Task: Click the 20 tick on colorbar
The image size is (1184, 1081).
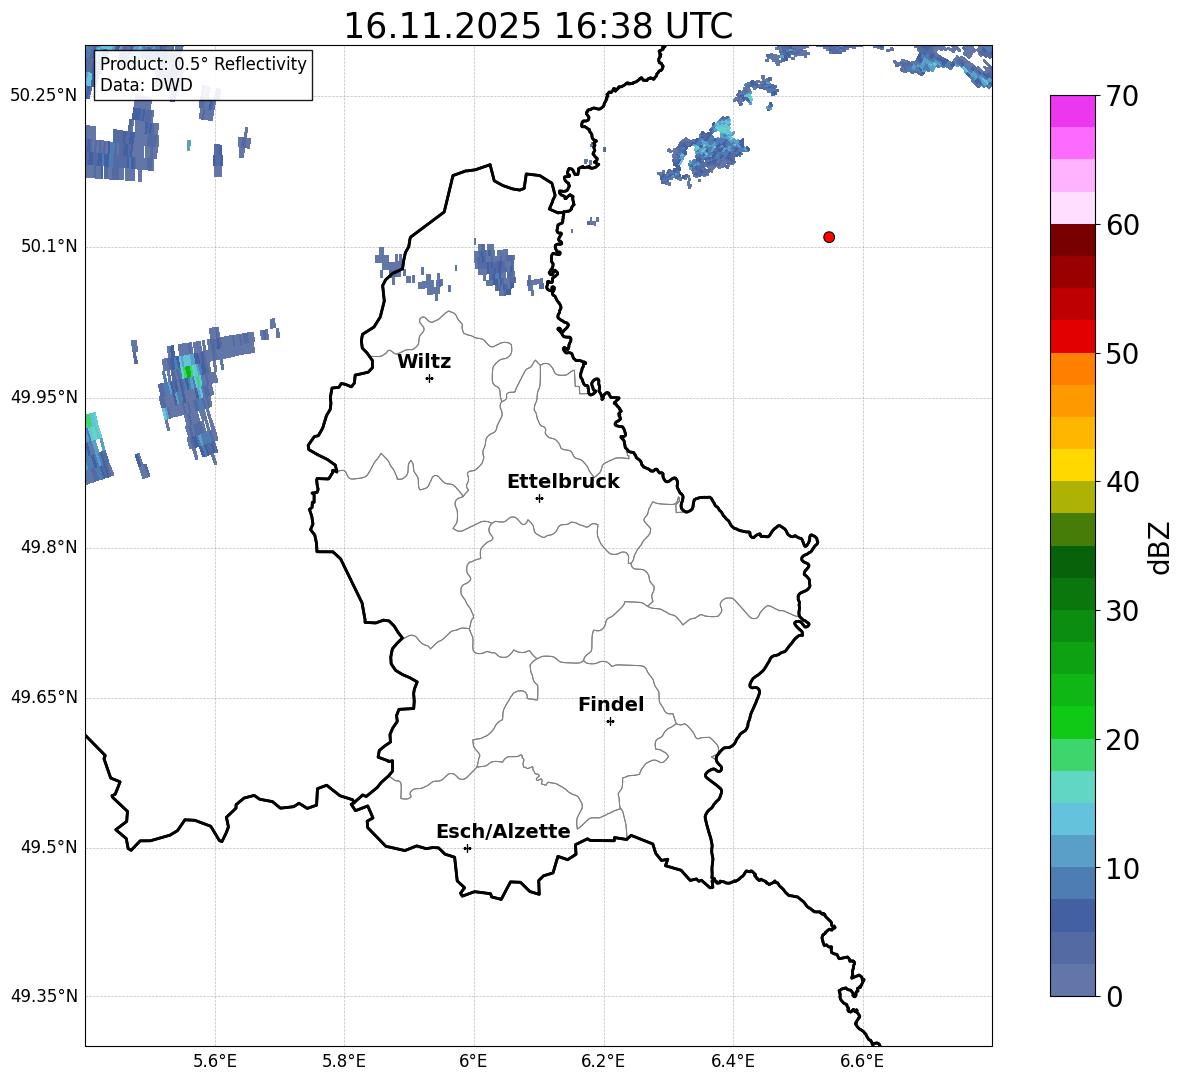Action: [1122, 740]
